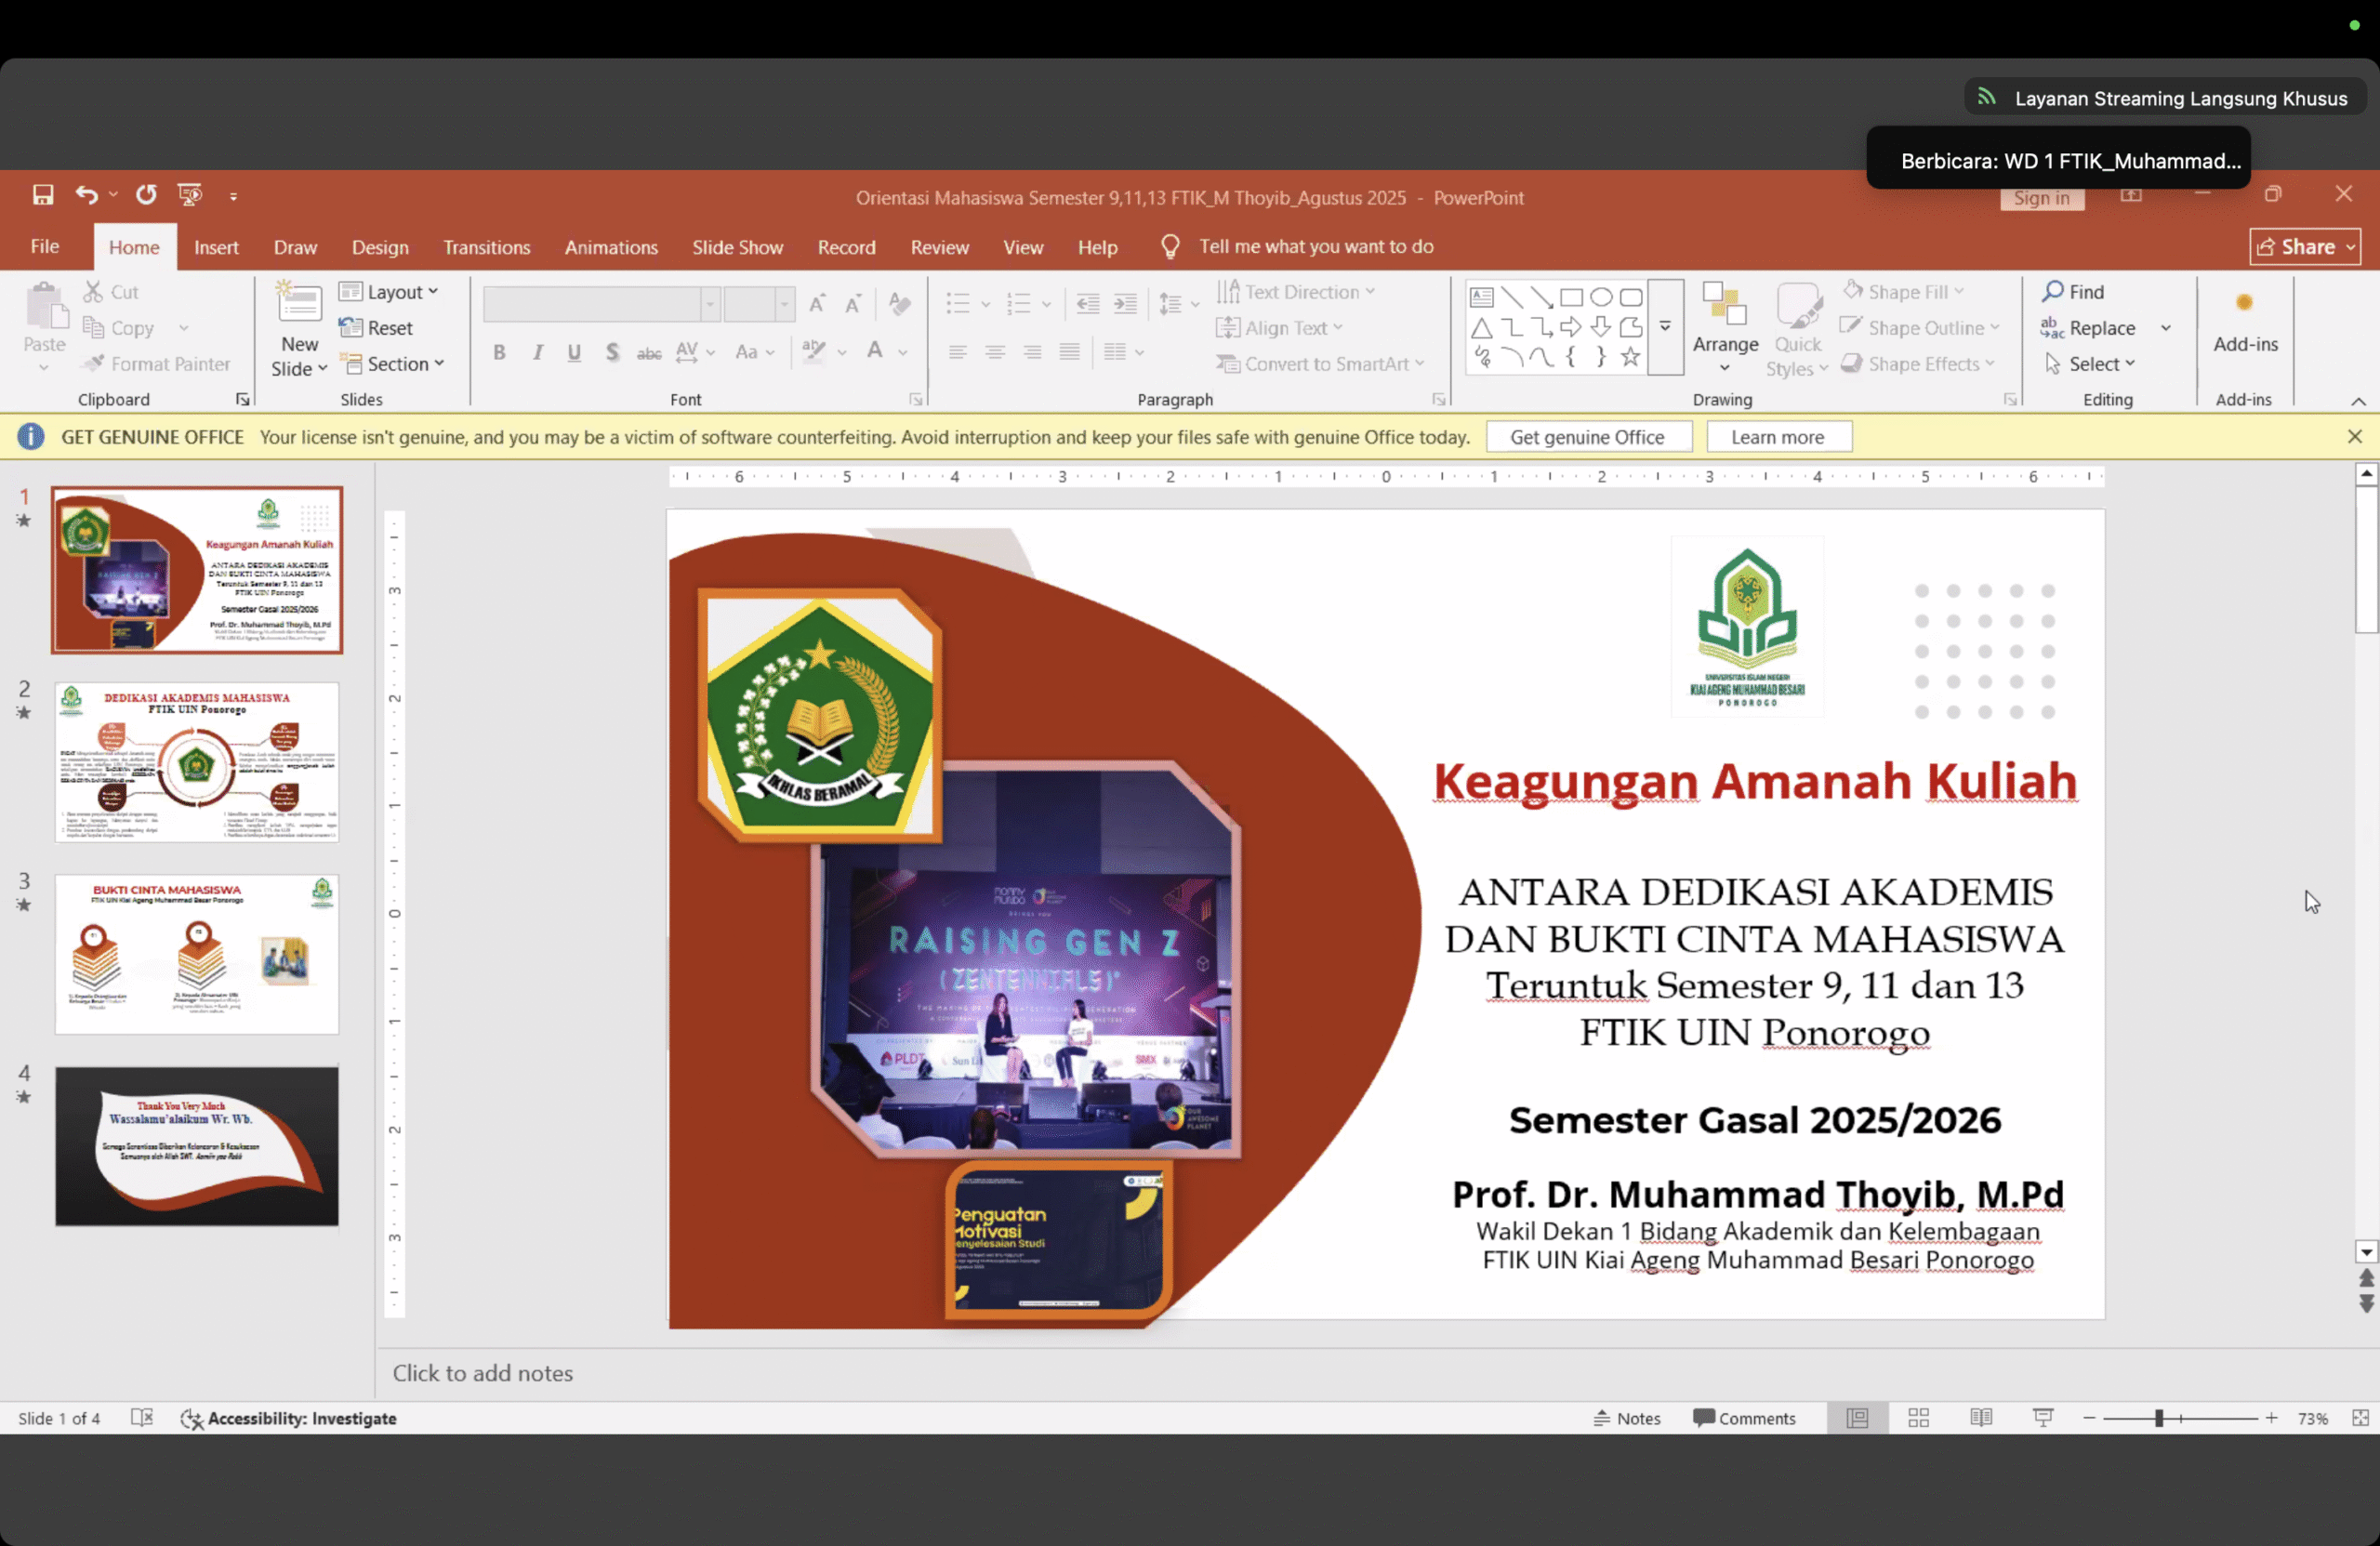Viewport: 2380px width, 1546px height.
Task: Click the Get genuine Office button
Action: click(1588, 437)
